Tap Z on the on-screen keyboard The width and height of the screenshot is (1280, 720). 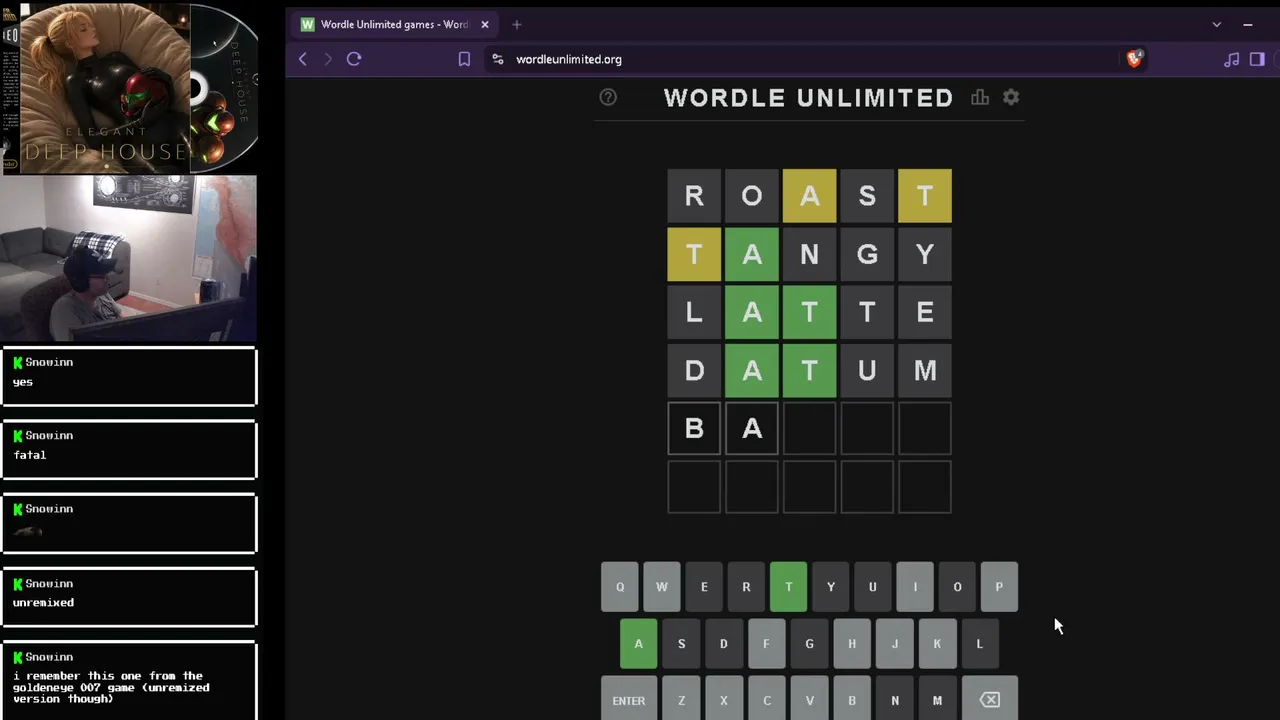pyautogui.click(x=682, y=700)
